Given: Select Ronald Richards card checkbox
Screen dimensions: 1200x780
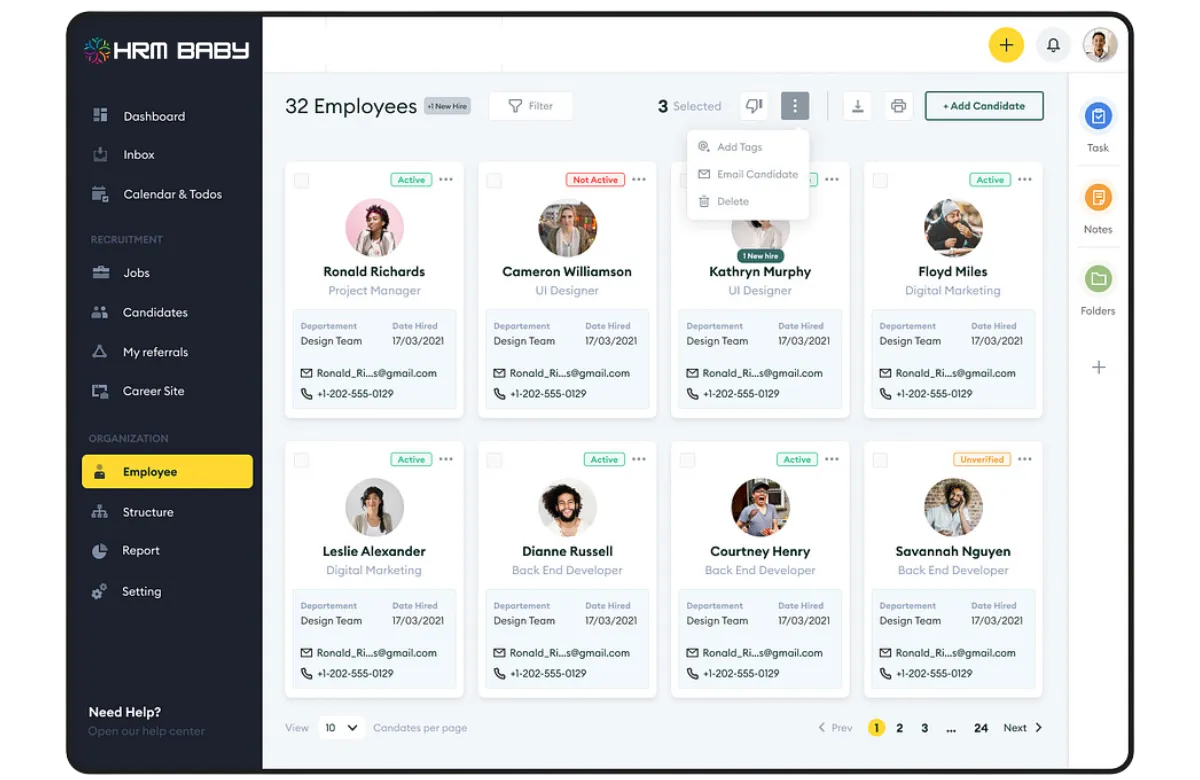Looking at the screenshot, I should pyautogui.click(x=301, y=181).
